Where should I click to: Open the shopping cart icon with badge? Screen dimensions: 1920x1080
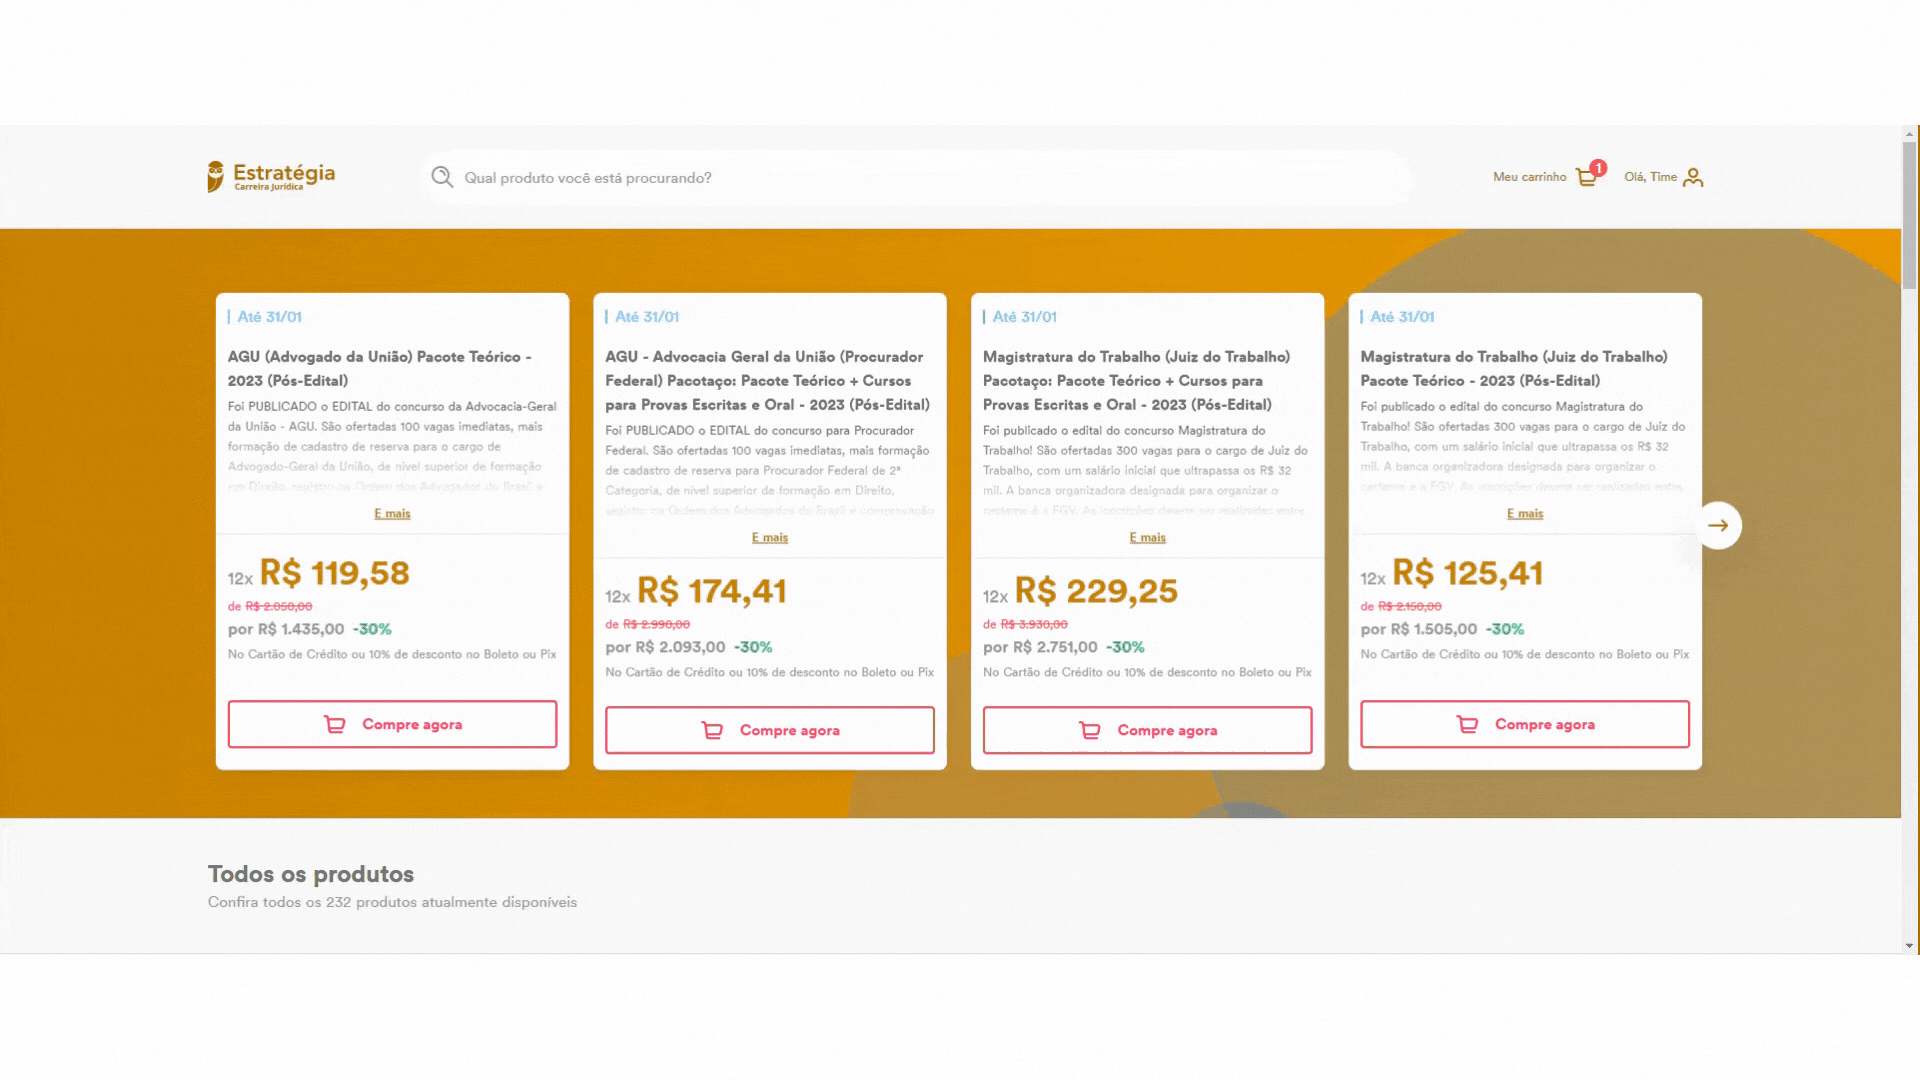[1590, 175]
